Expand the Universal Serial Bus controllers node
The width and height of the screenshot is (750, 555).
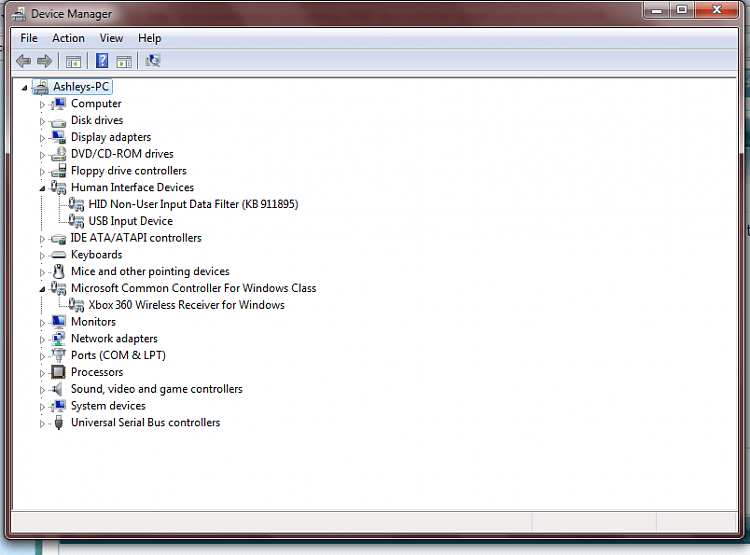42,423
